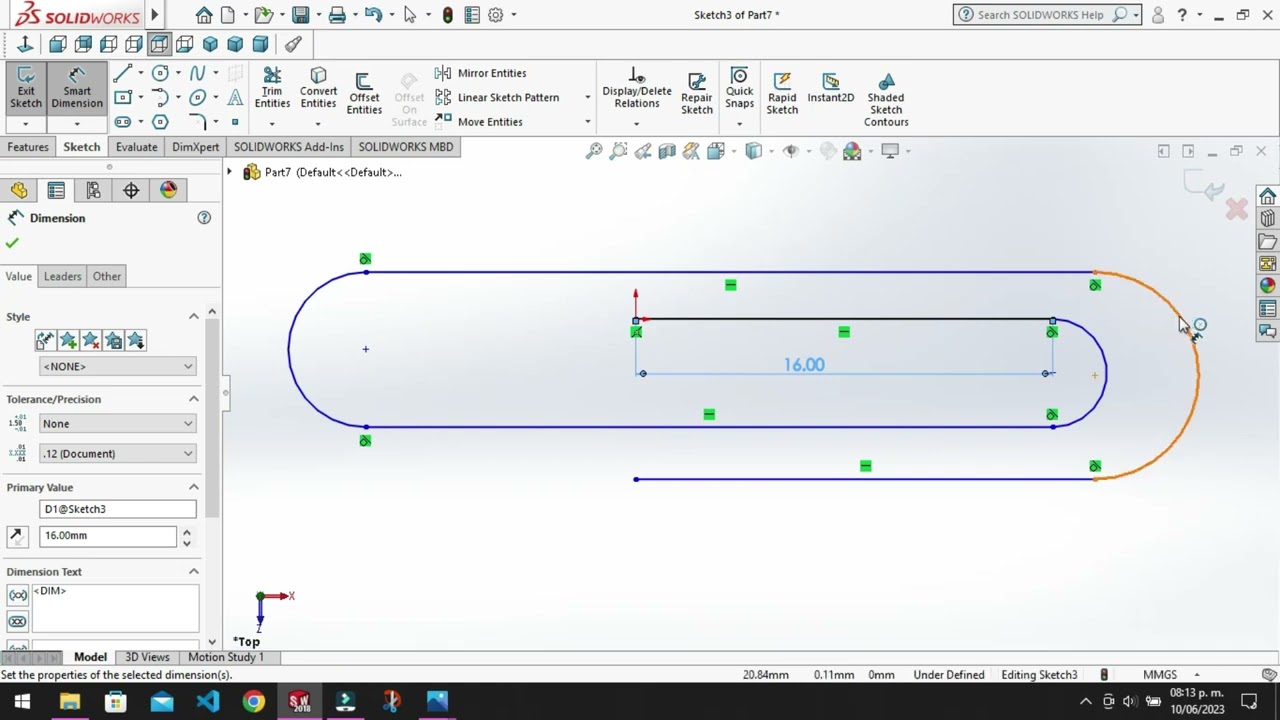The image size is (1280, 720).
Task: Click the primary value 16.00mm field
Action: point(108,535)
